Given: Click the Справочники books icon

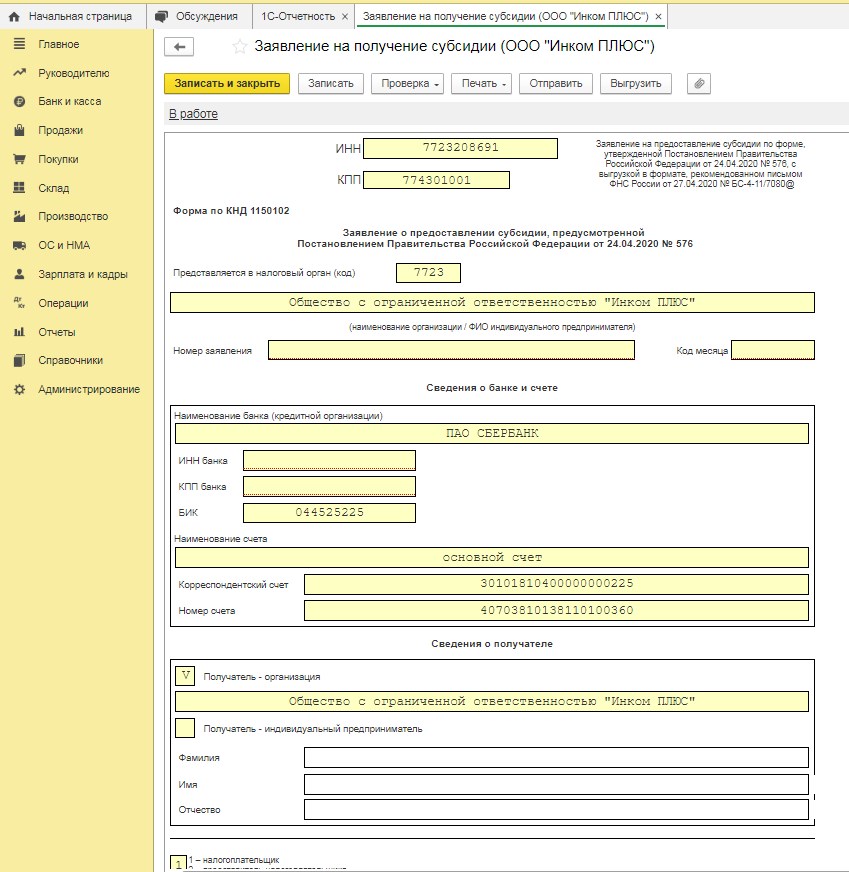Looking at the screenshot, I should point(19,360).
